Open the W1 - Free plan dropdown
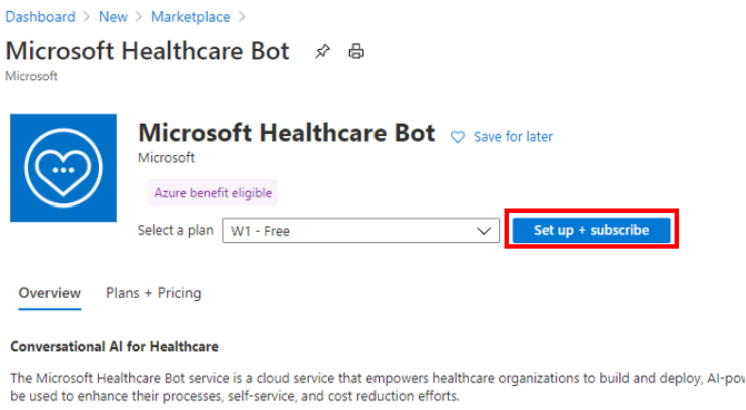746x410 pixels. 361,231
